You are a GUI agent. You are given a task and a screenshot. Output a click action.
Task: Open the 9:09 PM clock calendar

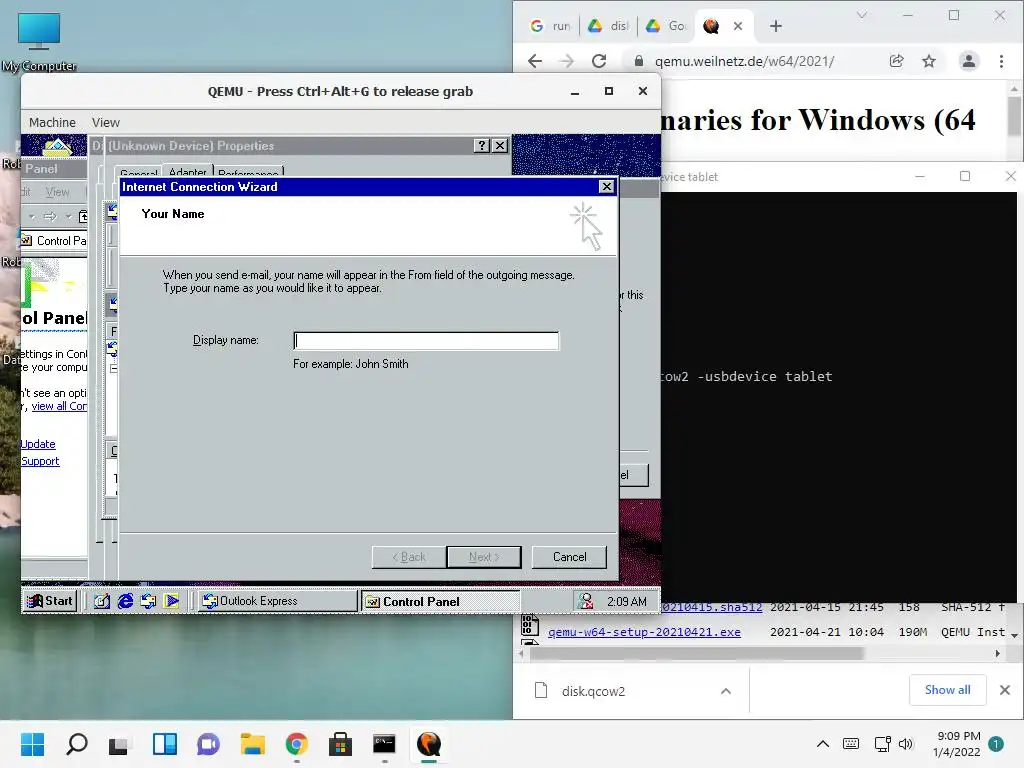(957, 744)
